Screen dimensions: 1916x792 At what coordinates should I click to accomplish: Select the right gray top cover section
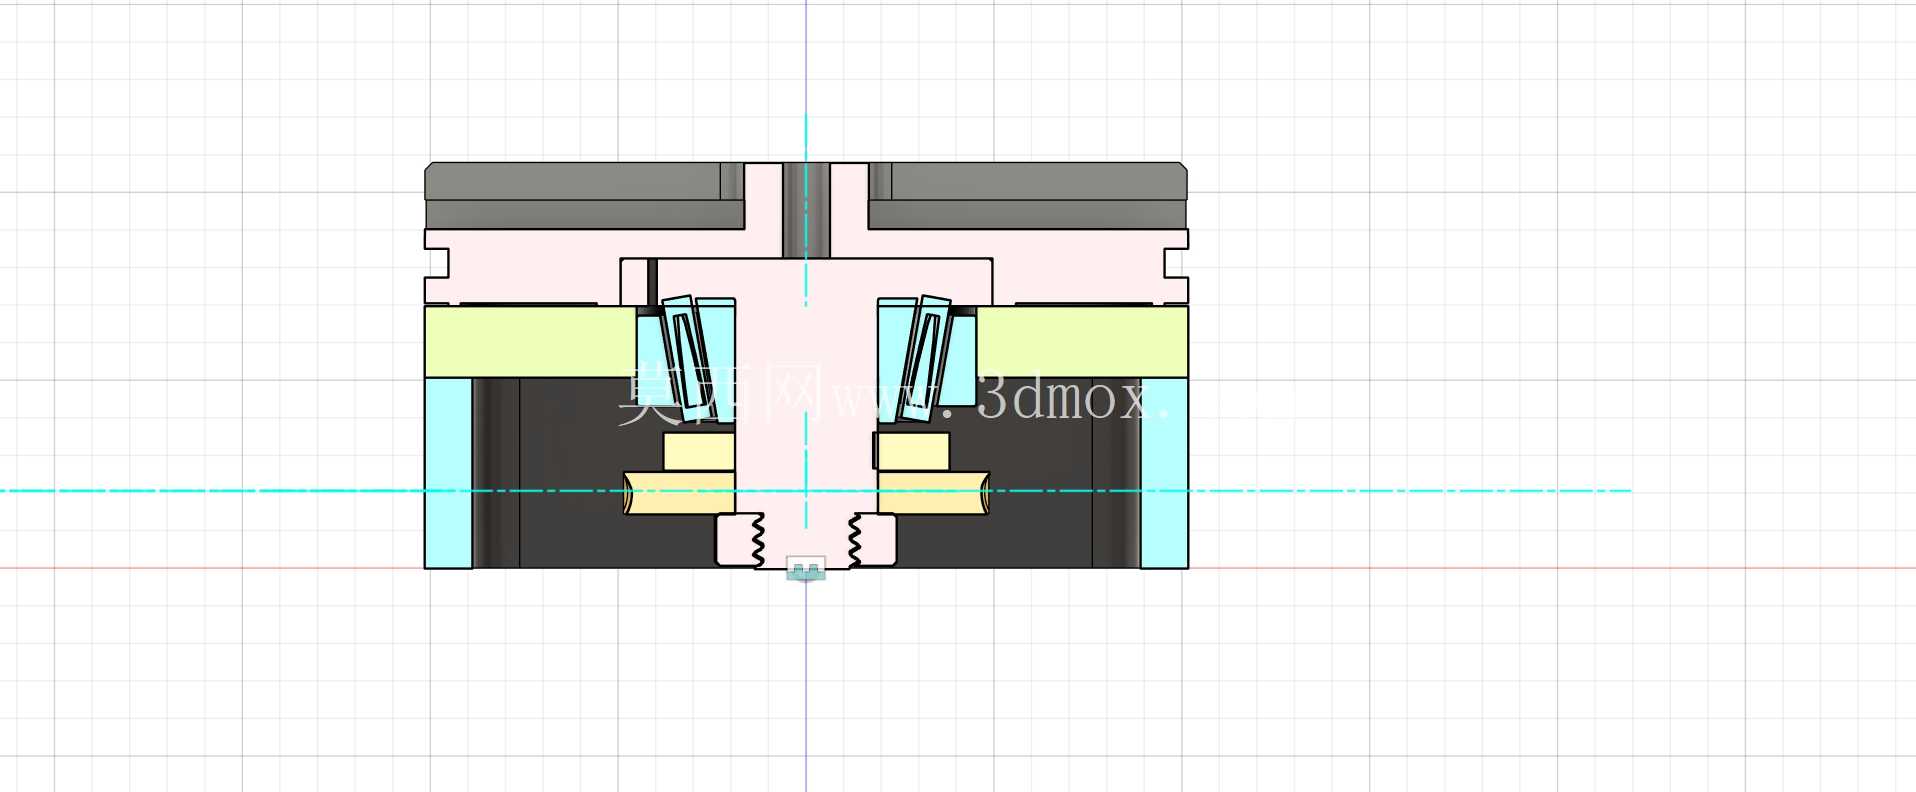pos(1028,196)
